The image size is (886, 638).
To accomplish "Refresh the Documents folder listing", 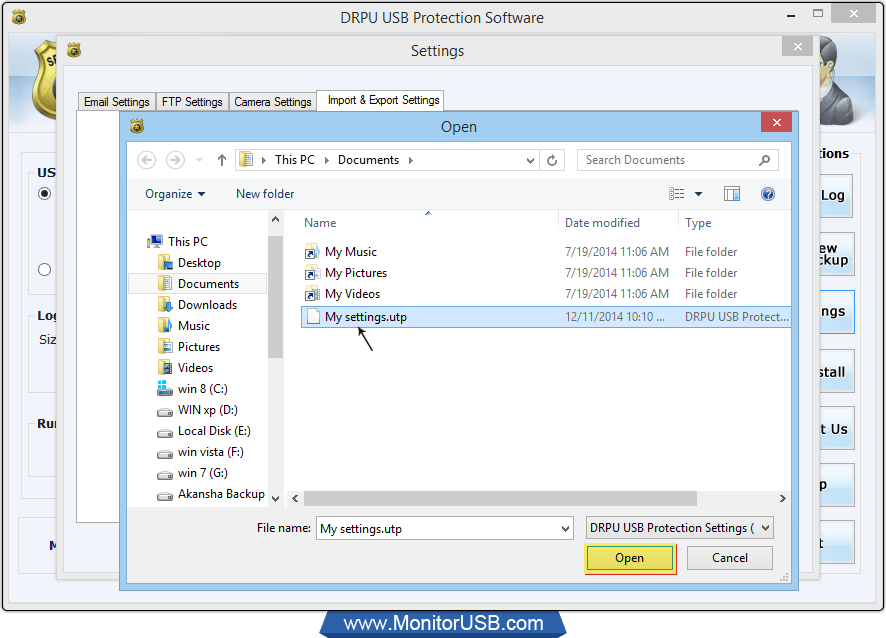I will pos(552,160).
